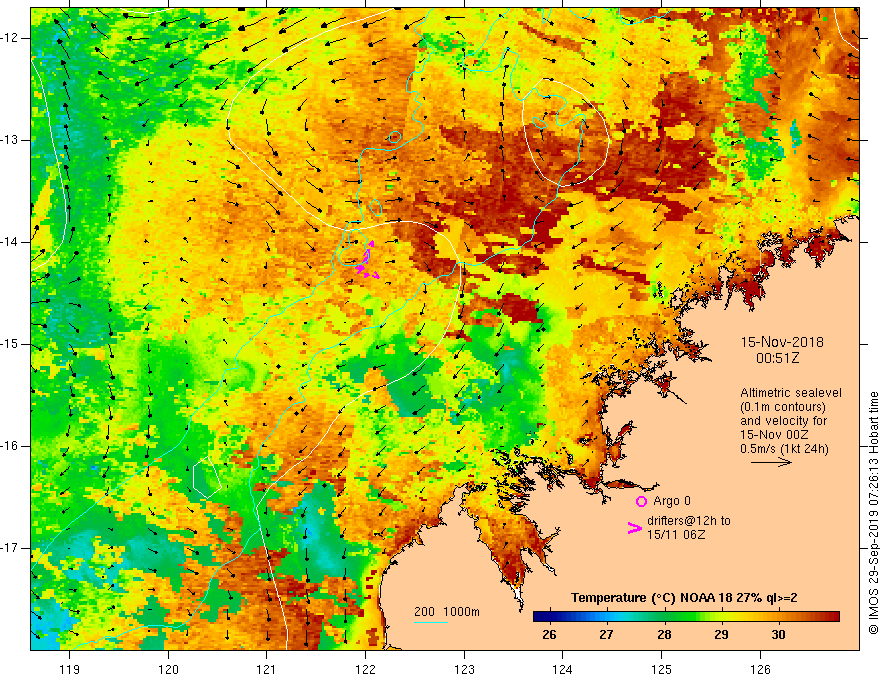Click the latitude axis label -12
Viewport: 880px width, 680px height.
tap(11, 38)
